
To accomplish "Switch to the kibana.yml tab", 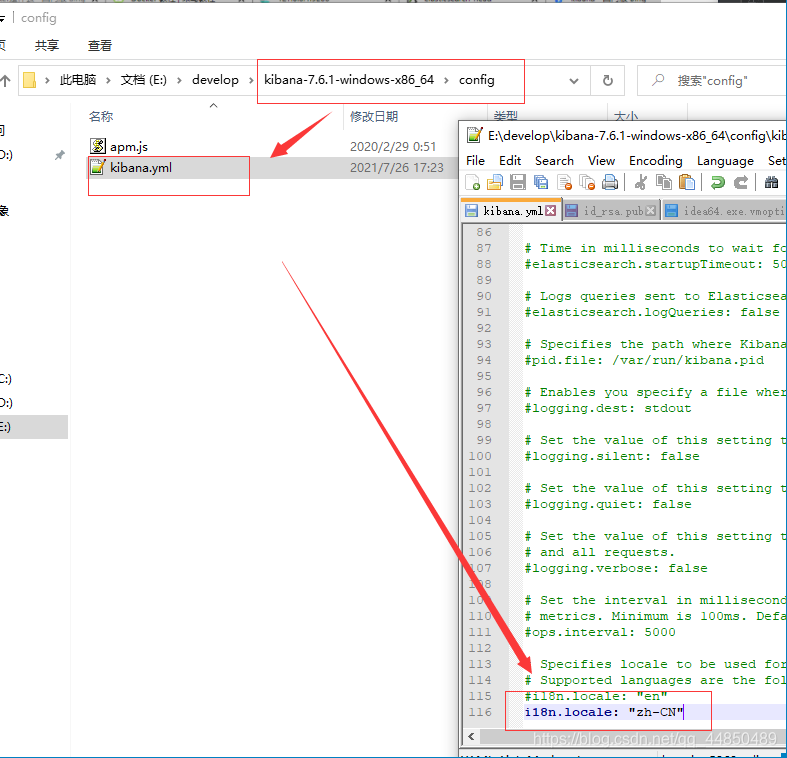I will pos(511,211).
